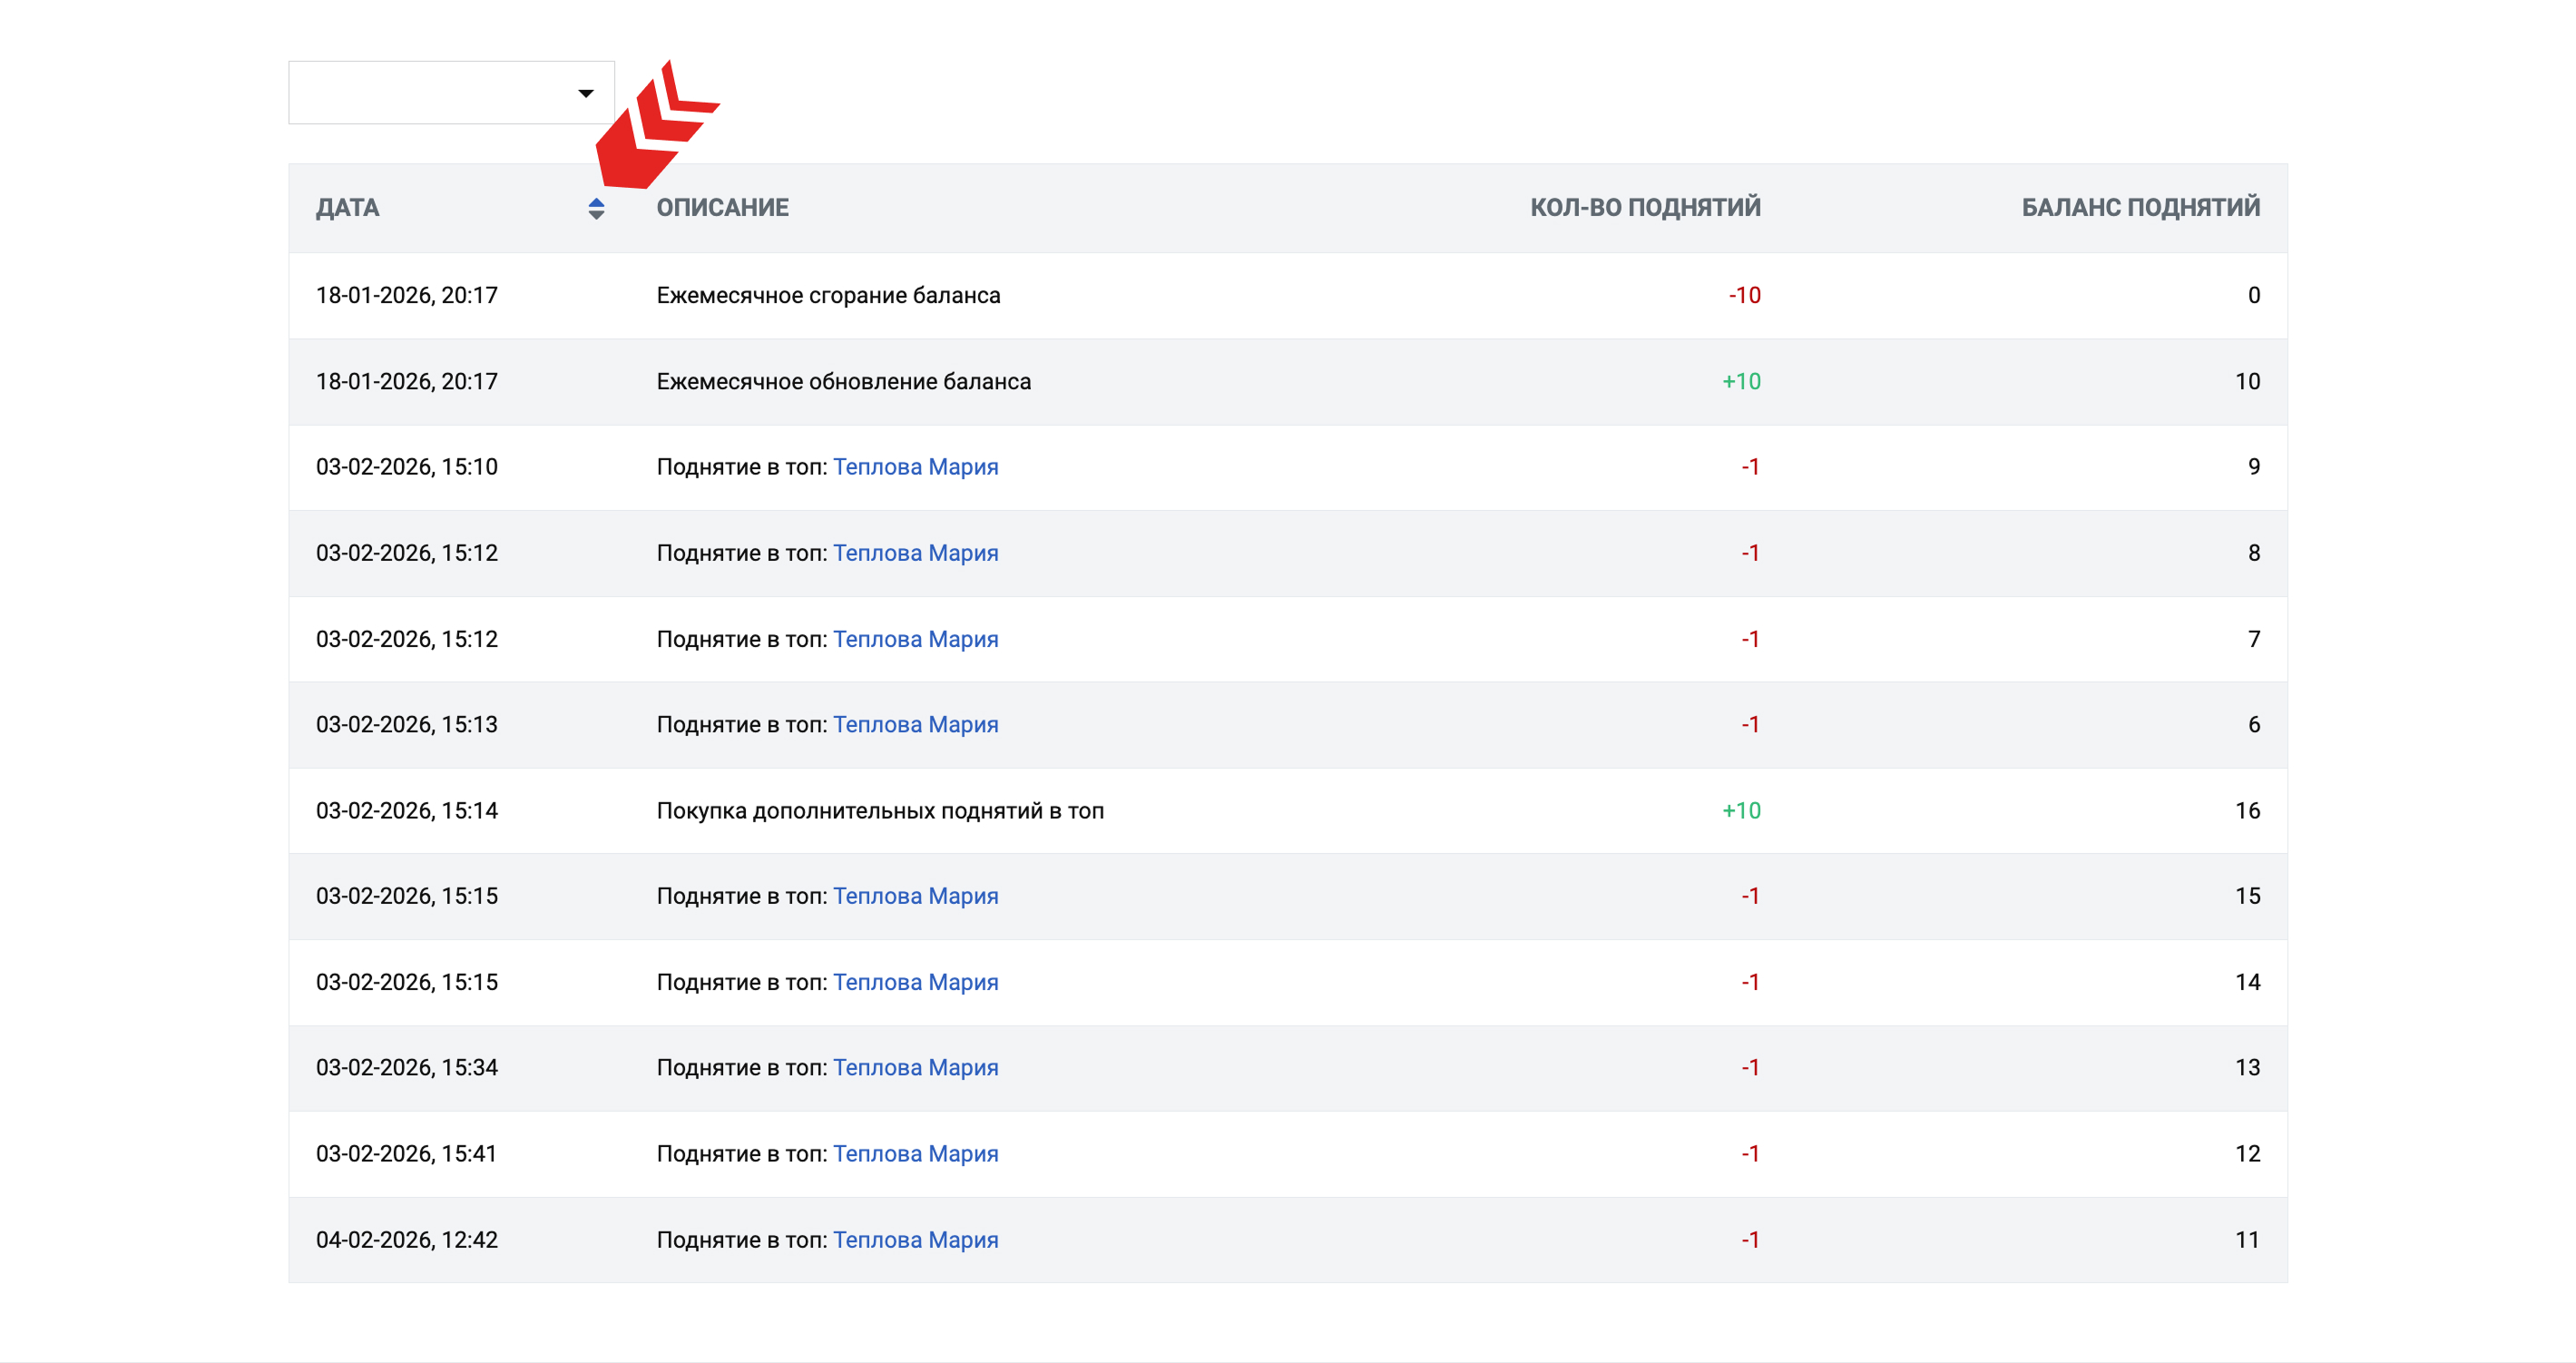Open the empty dropdown above the table
The width and height of the screenshot is (2576, 1363).
(451, 93)
